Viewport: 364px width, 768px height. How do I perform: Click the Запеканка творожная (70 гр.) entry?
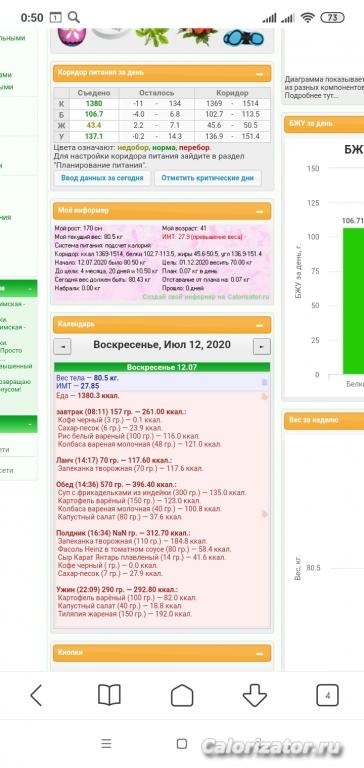click(x=130, y=468)
